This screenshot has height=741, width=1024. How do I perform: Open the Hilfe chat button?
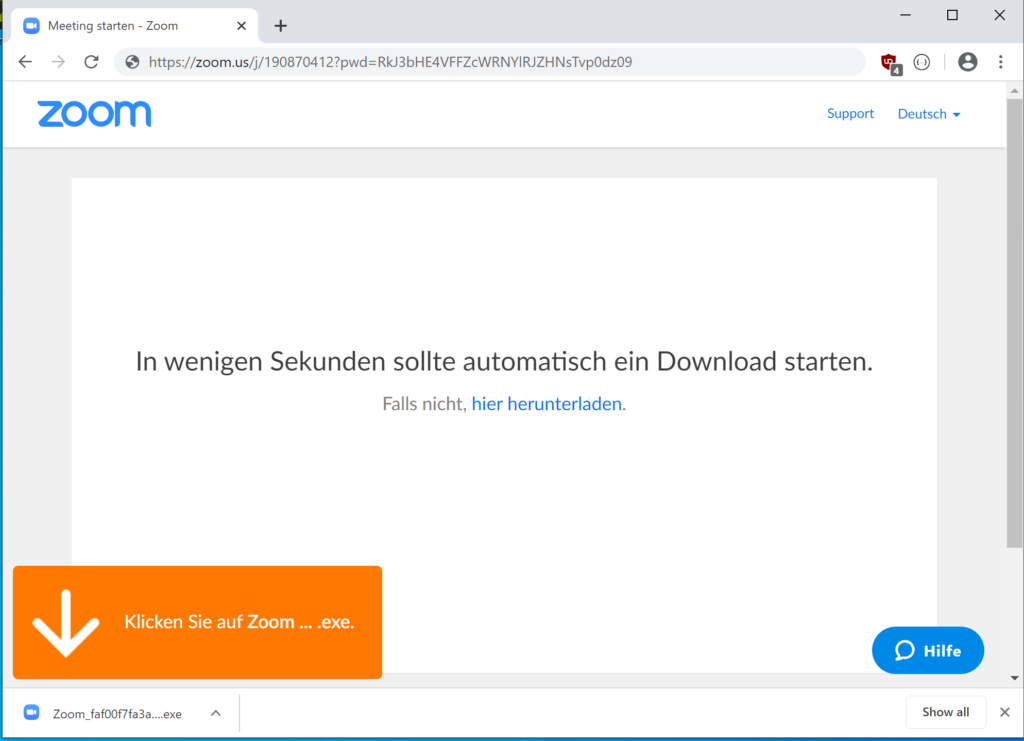(x=927, y=650)
